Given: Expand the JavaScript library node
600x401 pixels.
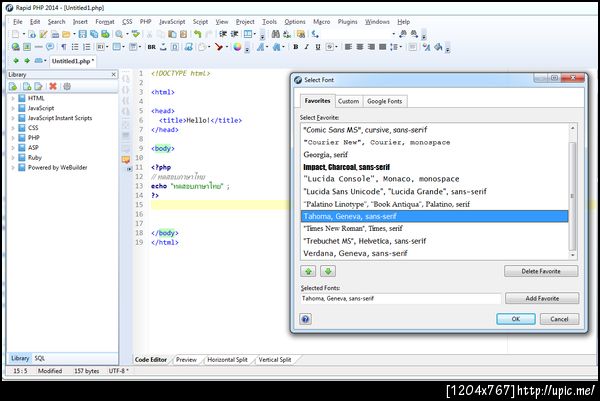Looking at the screenshot, I should tap(13, 108).
